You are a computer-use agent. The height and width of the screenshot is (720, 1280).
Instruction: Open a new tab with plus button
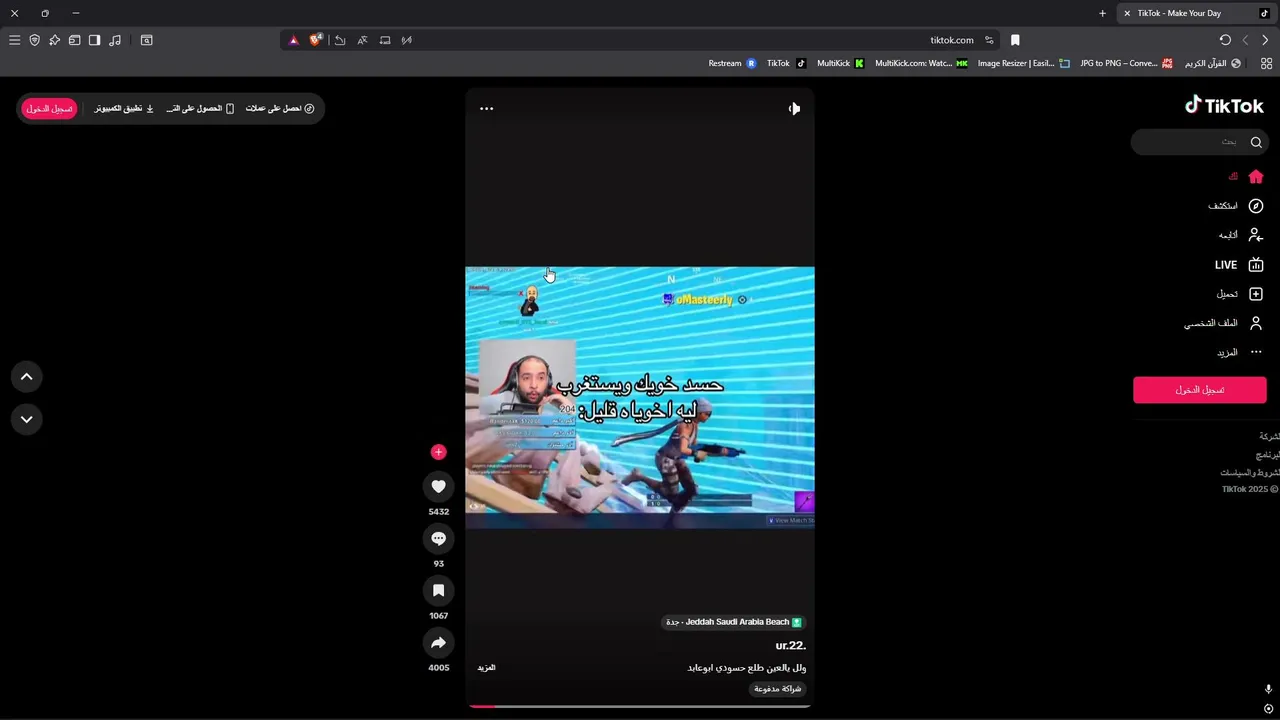pos(1102,13)
